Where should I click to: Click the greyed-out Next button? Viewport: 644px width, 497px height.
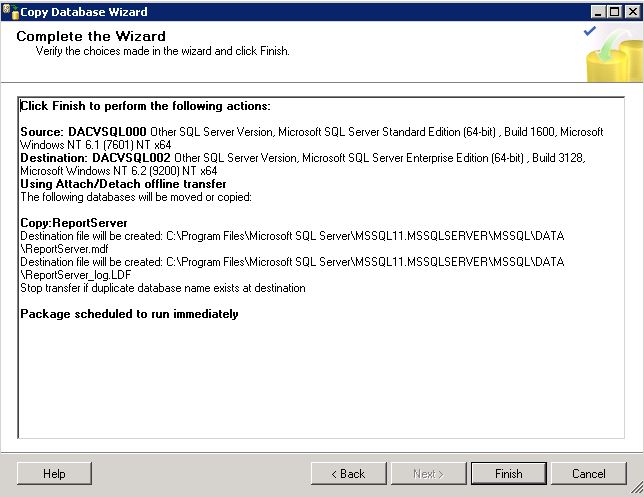coord(428,474)
